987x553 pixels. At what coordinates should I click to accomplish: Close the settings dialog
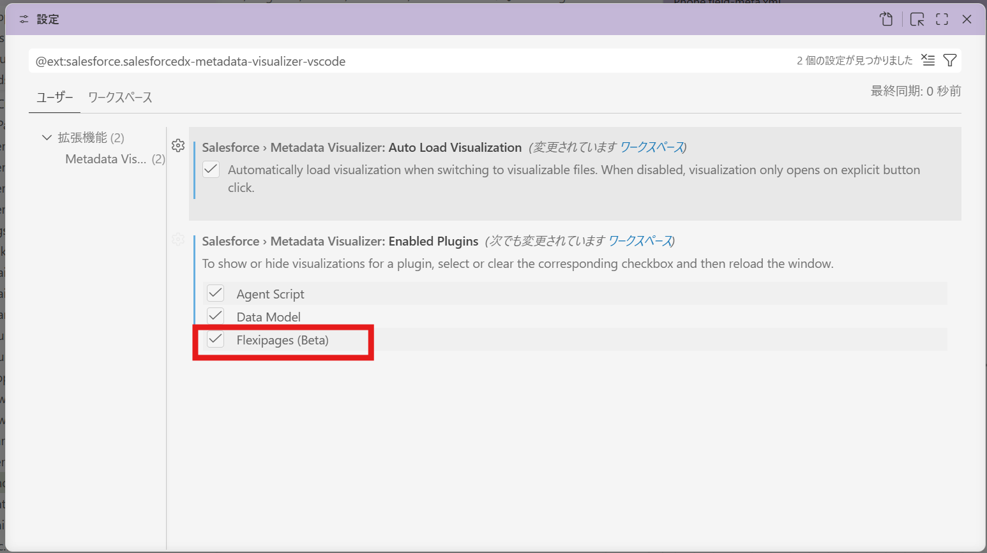click(x=967, y=20)
